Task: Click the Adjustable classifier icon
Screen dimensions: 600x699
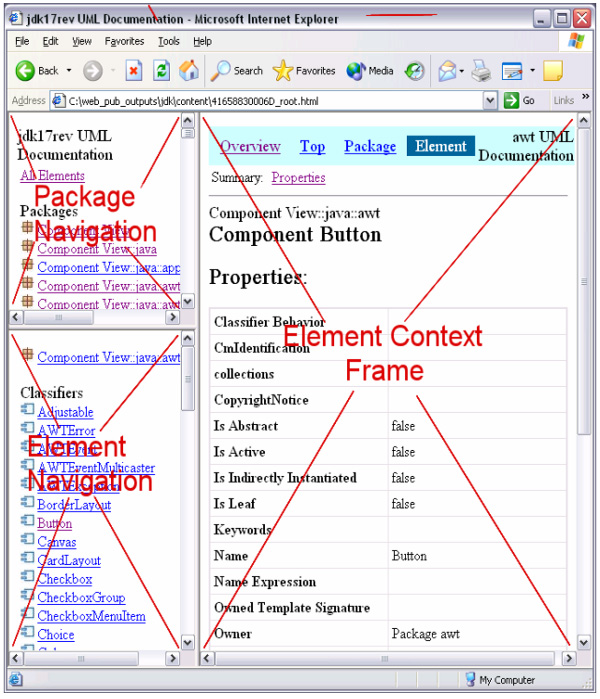Action: coord(28,409)
